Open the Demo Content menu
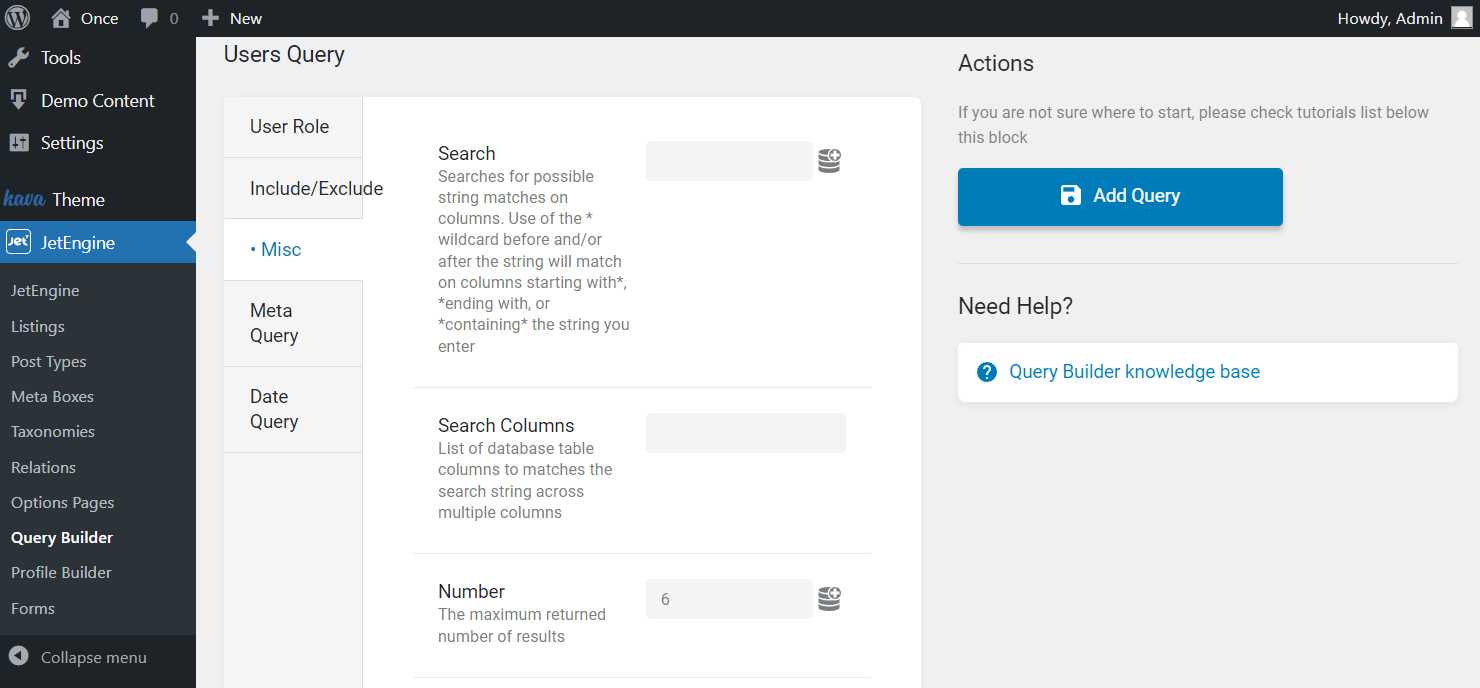This screenshot has height=688, width=1480. pos(98,100)
